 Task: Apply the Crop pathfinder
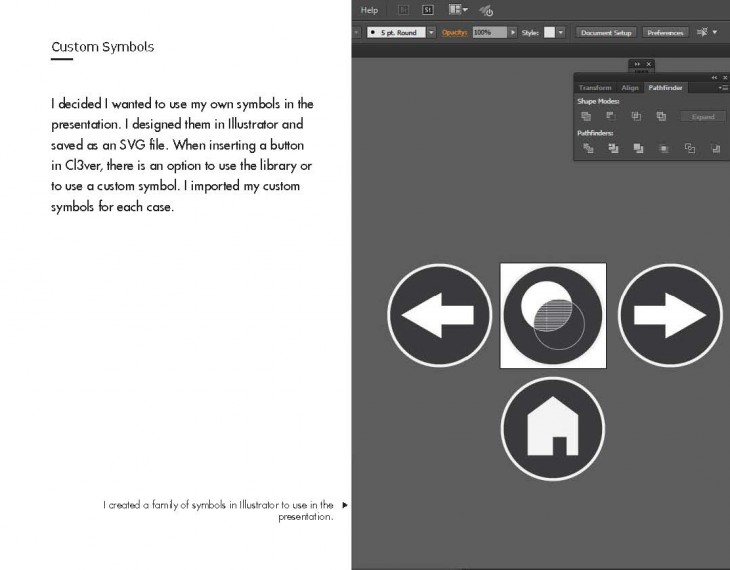664,148
